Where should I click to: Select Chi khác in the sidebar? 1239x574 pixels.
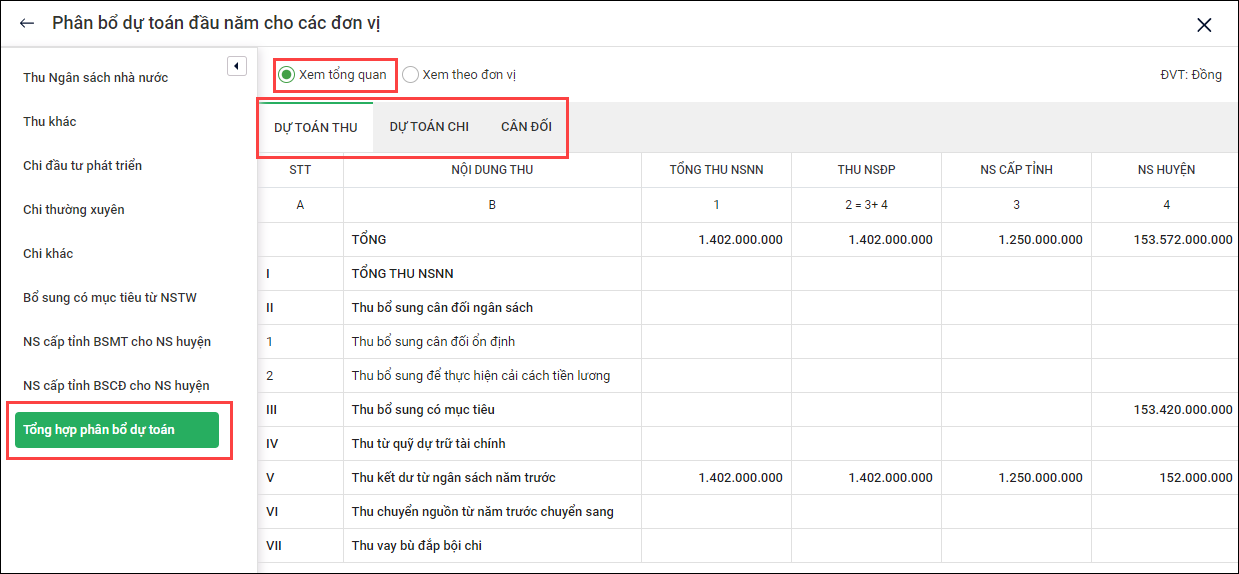(48, 254)
